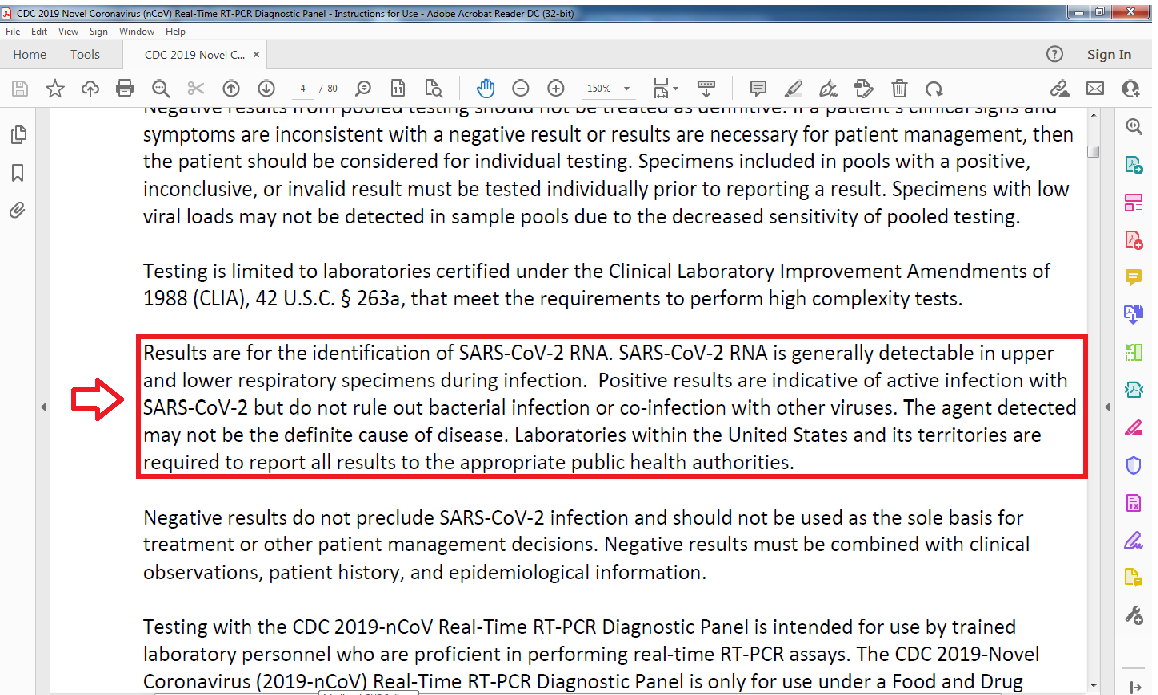Viewport: 1158px width, 695px height.
Task: Click the pink Redact pen icon in the right pane
Action: pos(1134,428)
